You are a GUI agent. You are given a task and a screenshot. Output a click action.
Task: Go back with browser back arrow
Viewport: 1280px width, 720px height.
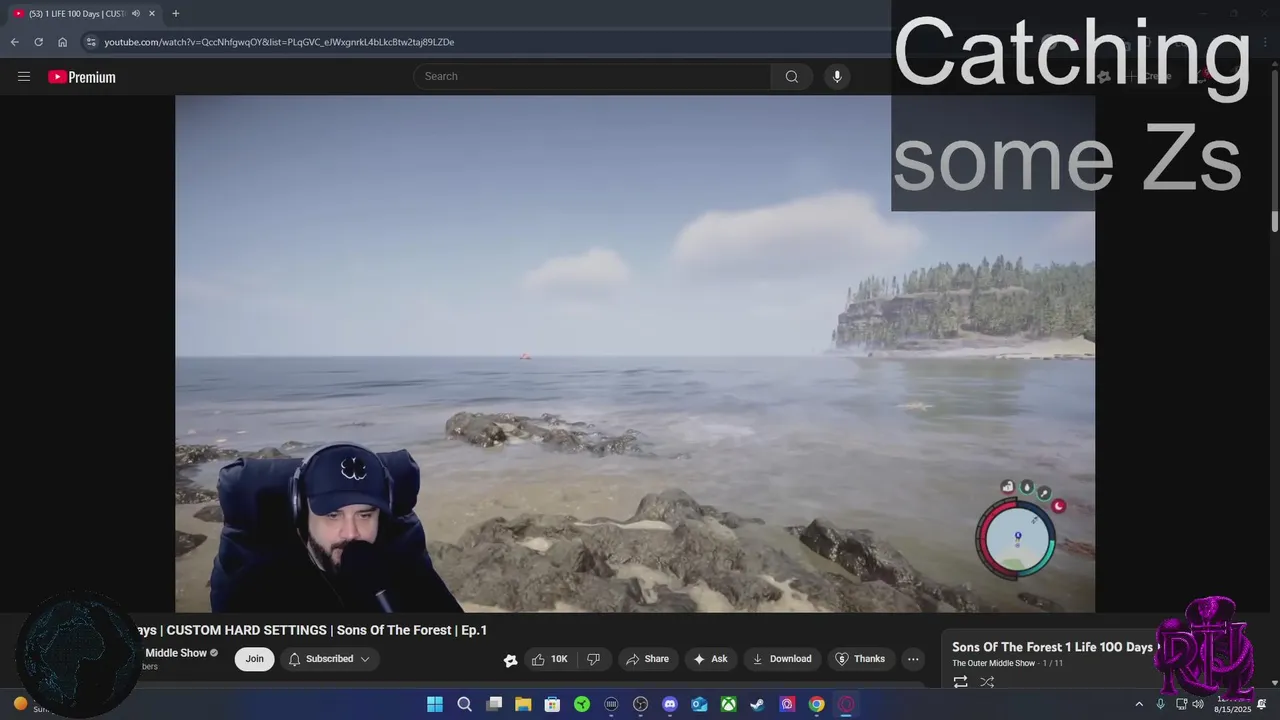[14, 42]
